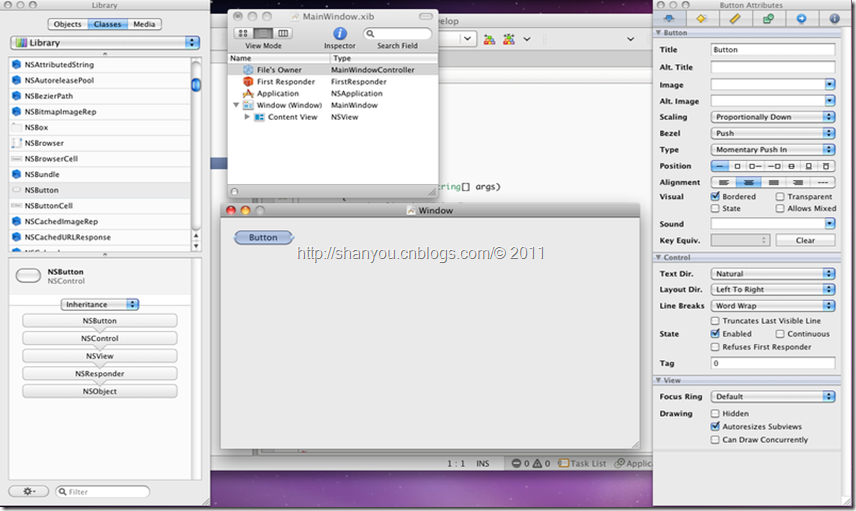Open the Image combo box arrow
Viewport: 856px width, 511px height.
coord(830,85)
